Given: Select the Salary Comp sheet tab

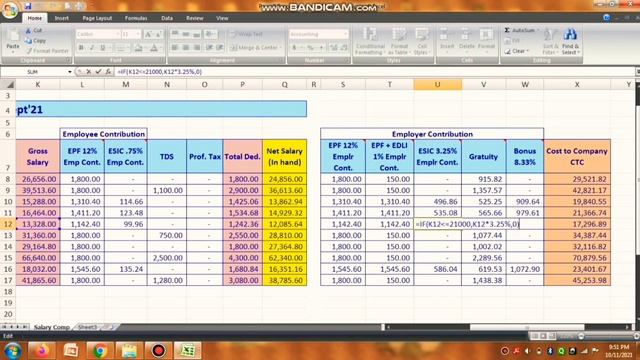Looking at the screenshot, I should pyautogui.click(x=51, y=327).
